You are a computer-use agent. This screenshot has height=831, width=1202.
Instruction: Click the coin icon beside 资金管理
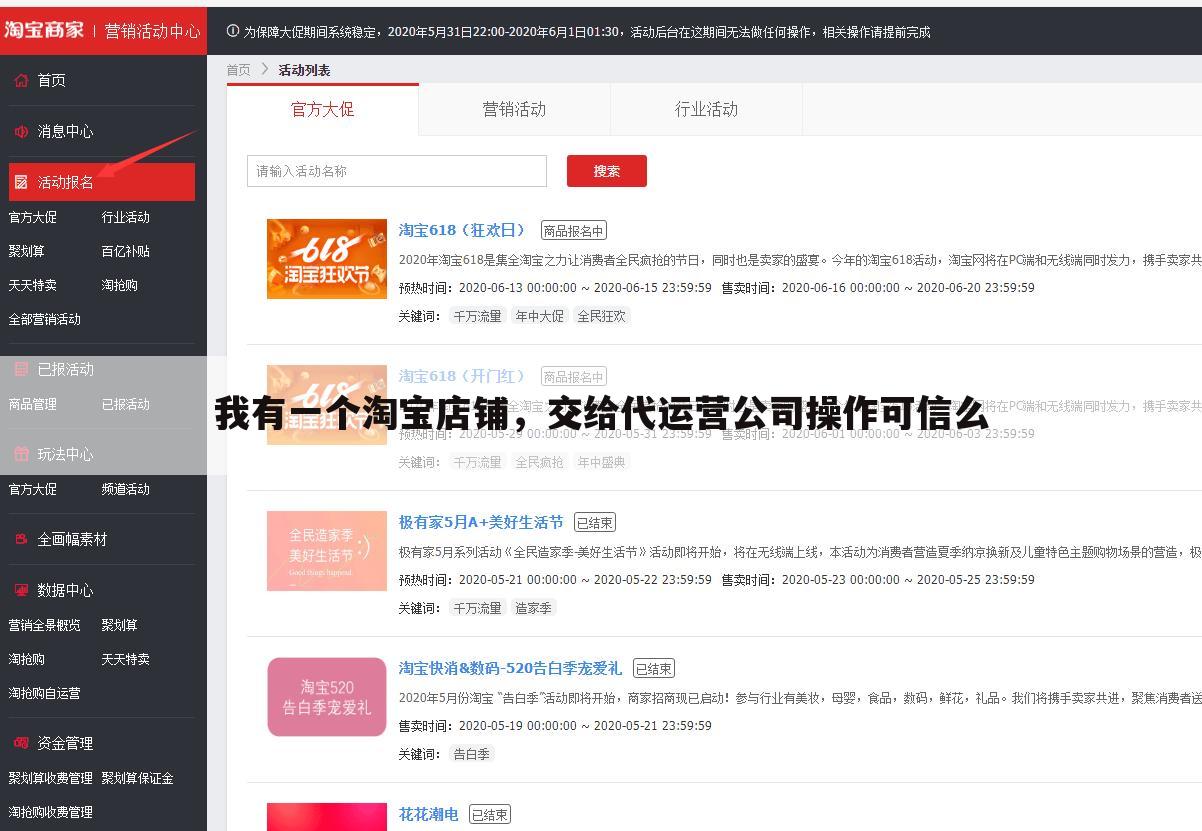click(21, 743)
